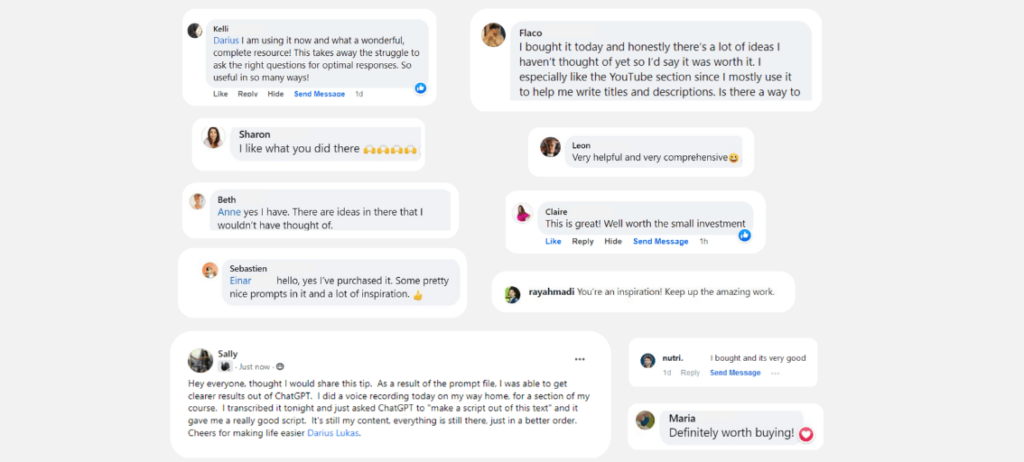Click the 1h timestamp on Claire's comment

704,241
